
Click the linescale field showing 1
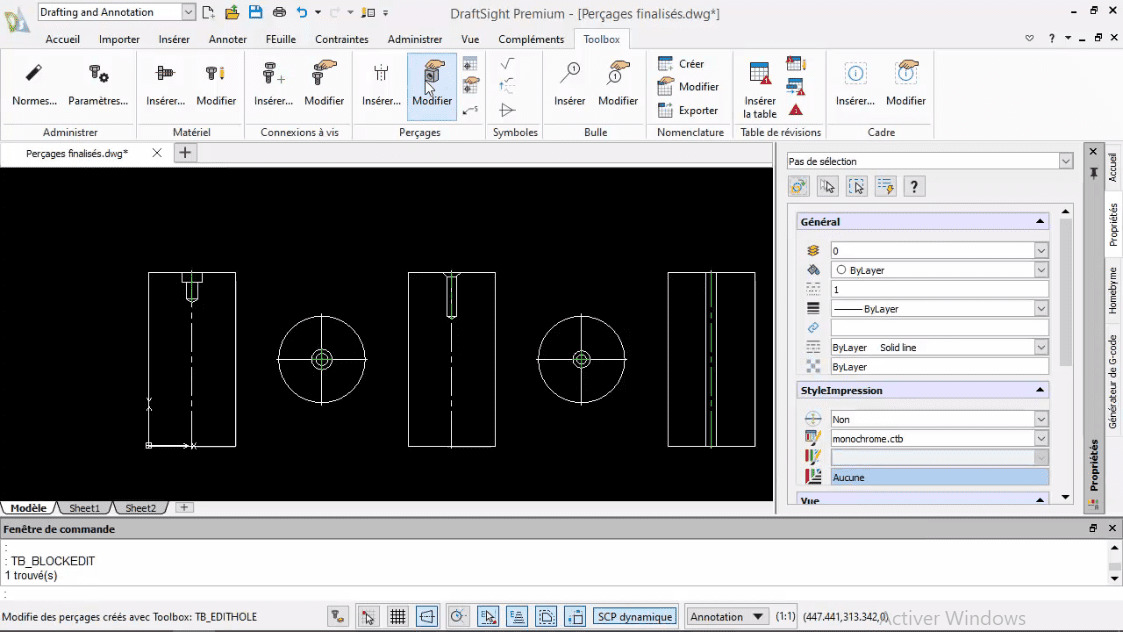click(939, 289)
